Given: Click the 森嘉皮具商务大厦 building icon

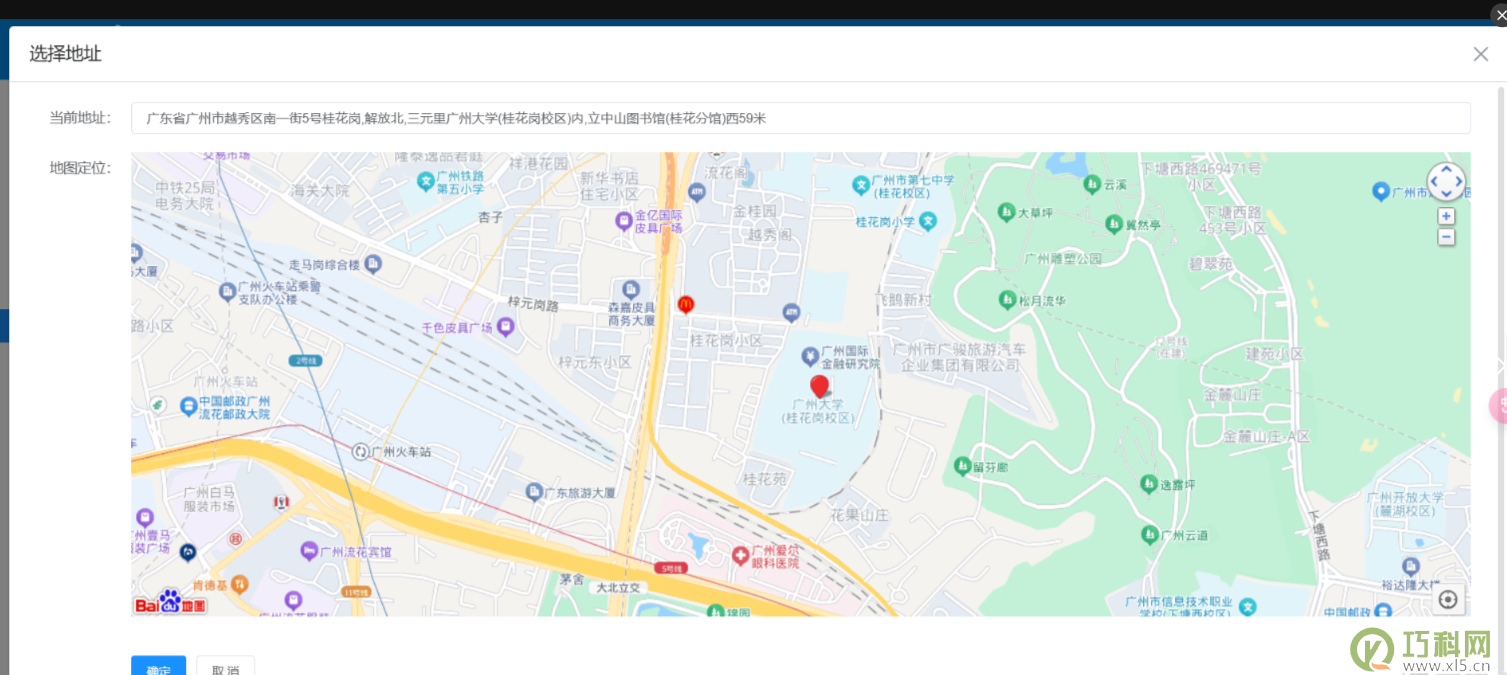Looking at the screenshot, I should (630, 290).
